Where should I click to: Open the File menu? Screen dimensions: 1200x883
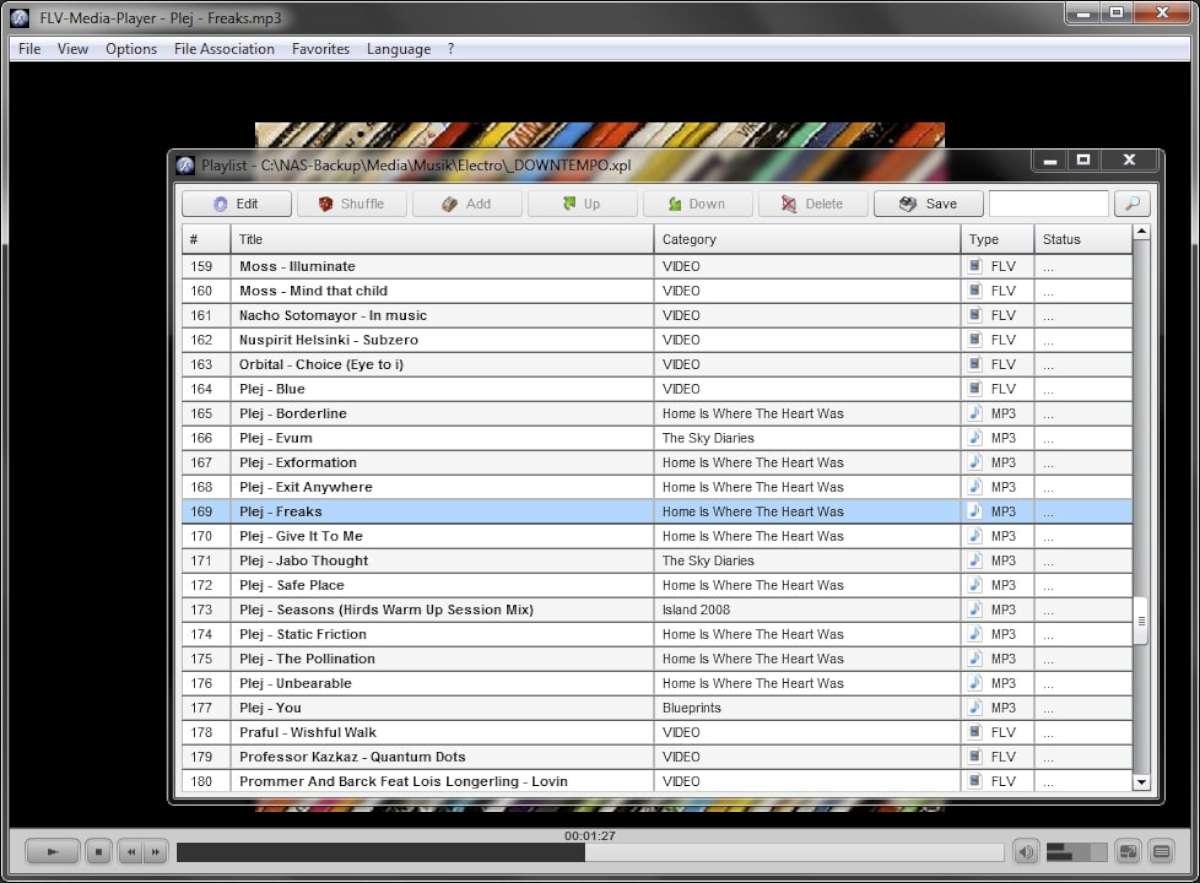coord(30,49)
